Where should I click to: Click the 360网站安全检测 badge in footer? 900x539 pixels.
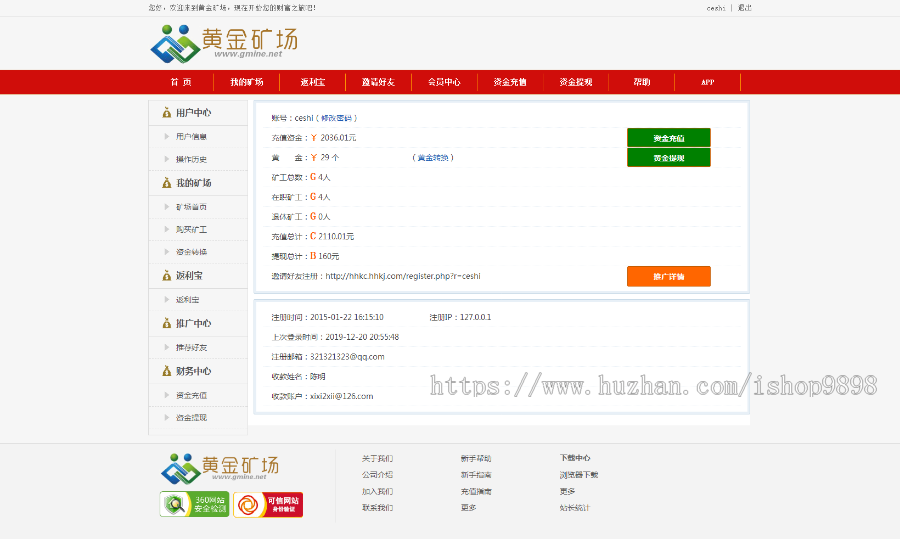195,504
